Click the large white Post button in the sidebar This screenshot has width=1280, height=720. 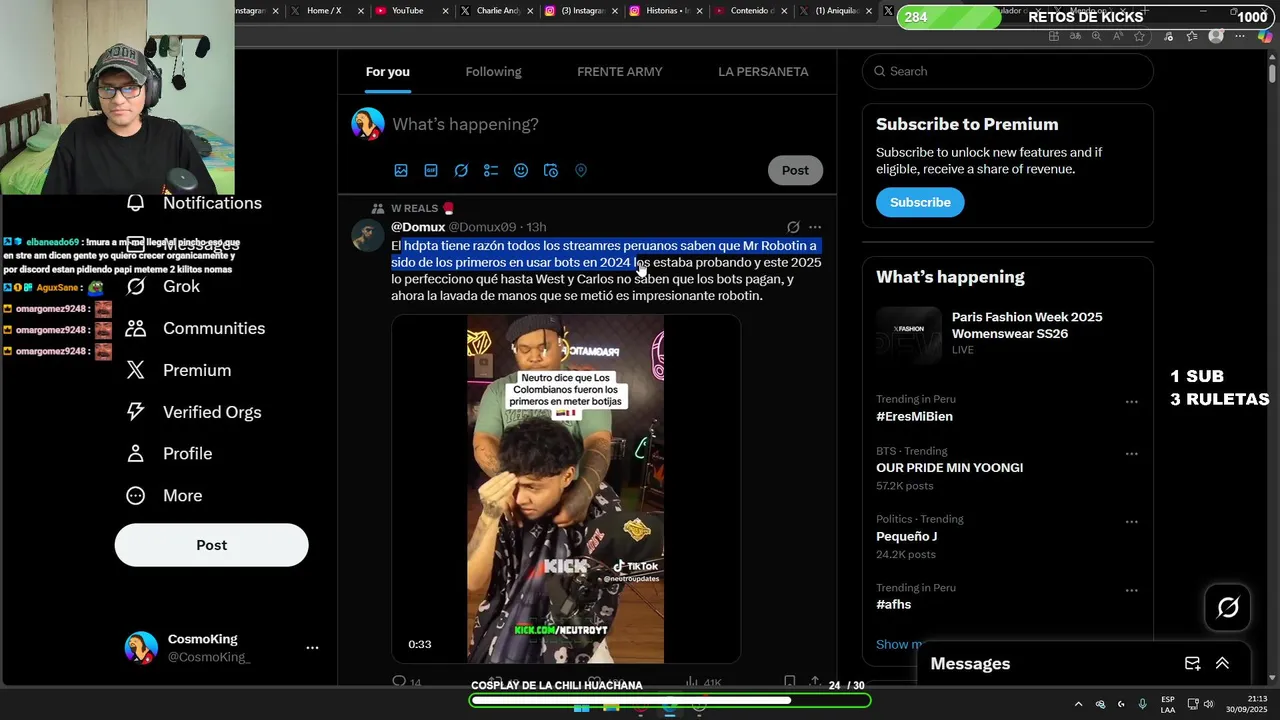pyautogui.click(x=211, y=545)
